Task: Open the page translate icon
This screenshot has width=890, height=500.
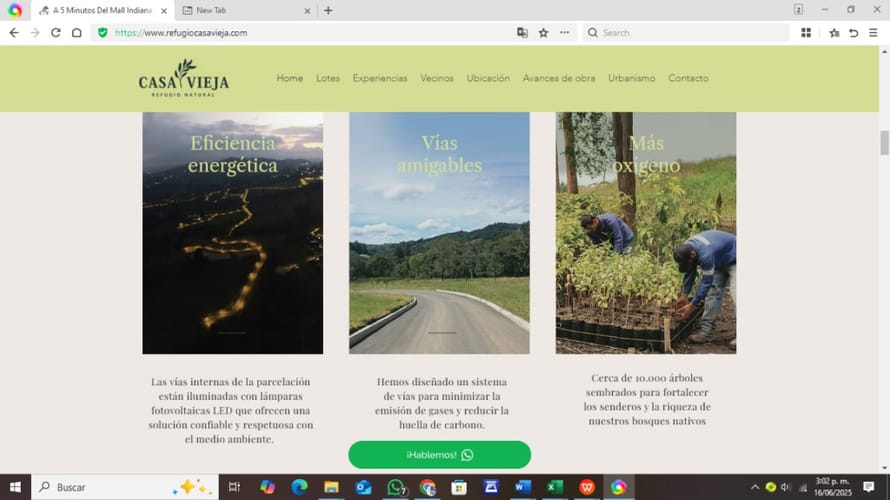Action: pos(522,33)
